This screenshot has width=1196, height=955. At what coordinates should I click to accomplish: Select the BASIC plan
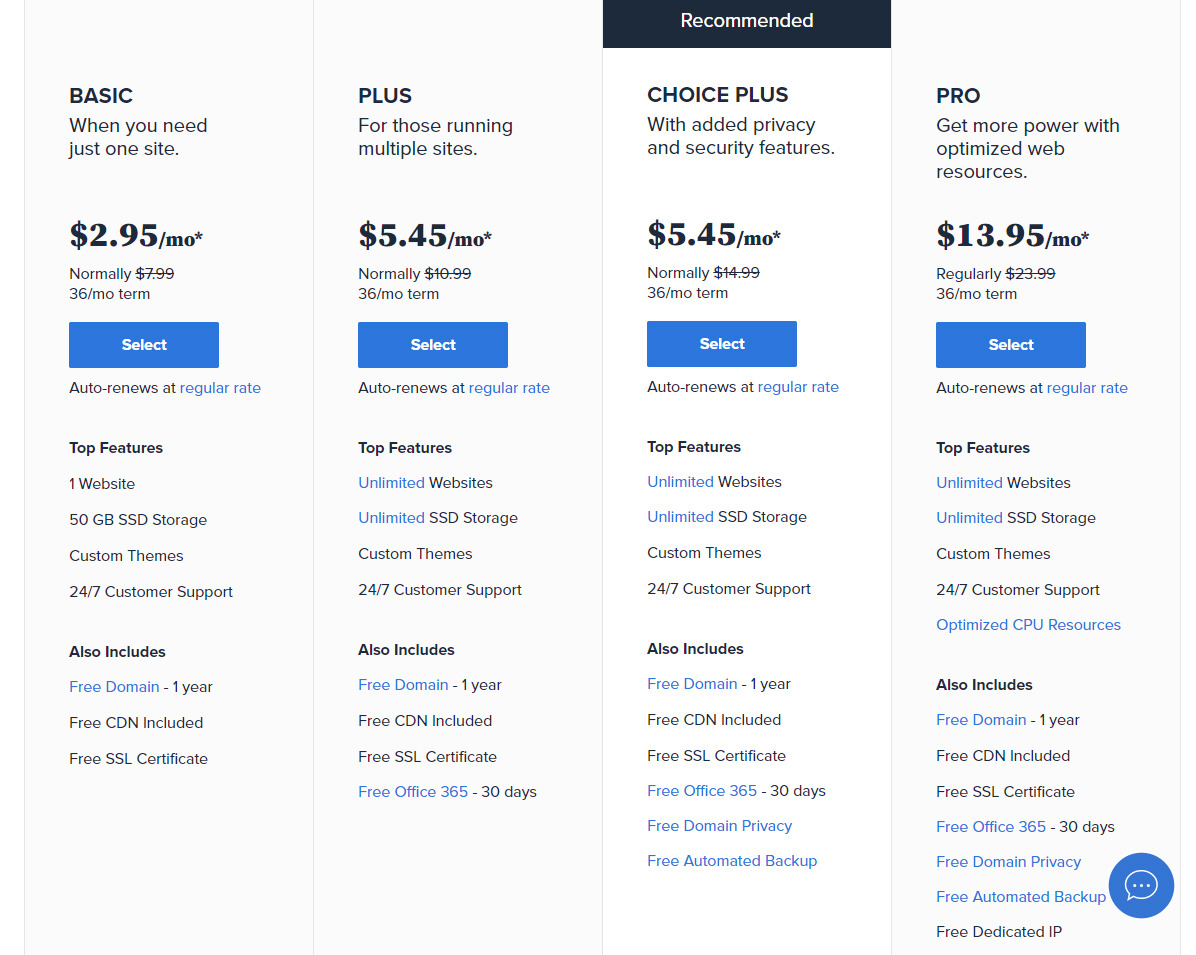click(143, 344)
